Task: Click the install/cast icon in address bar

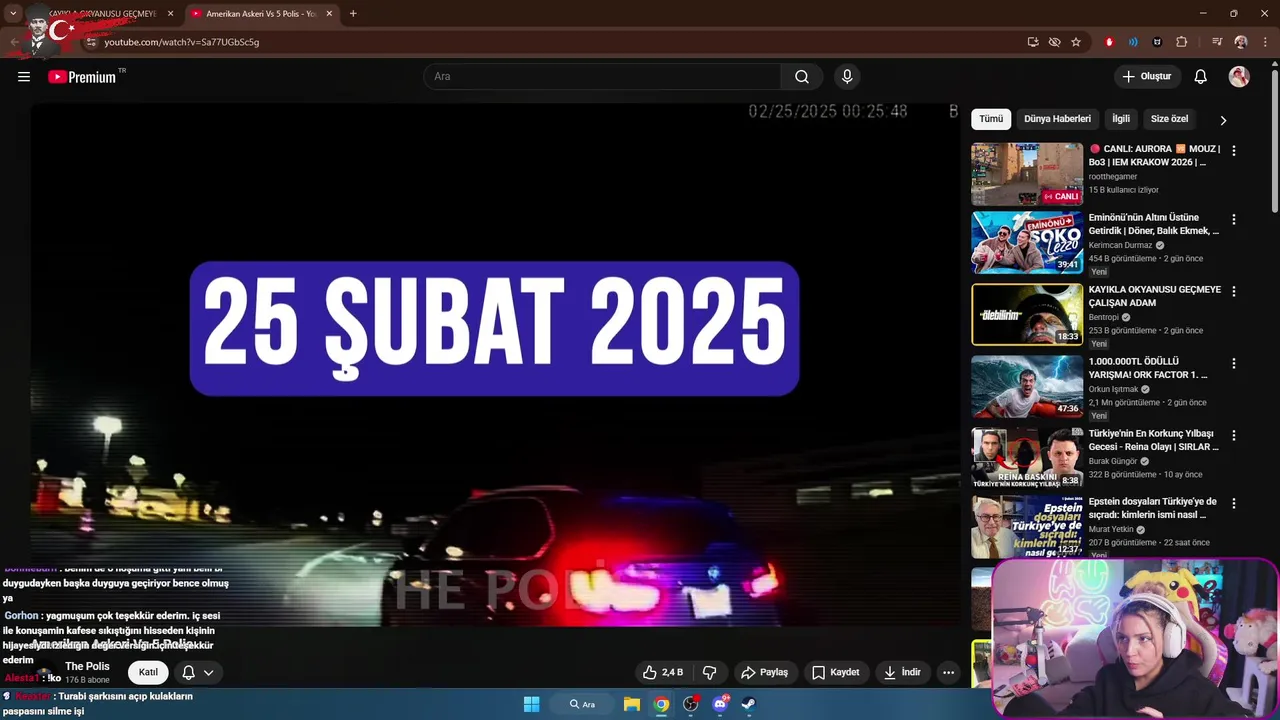Action: (1033, 42)
